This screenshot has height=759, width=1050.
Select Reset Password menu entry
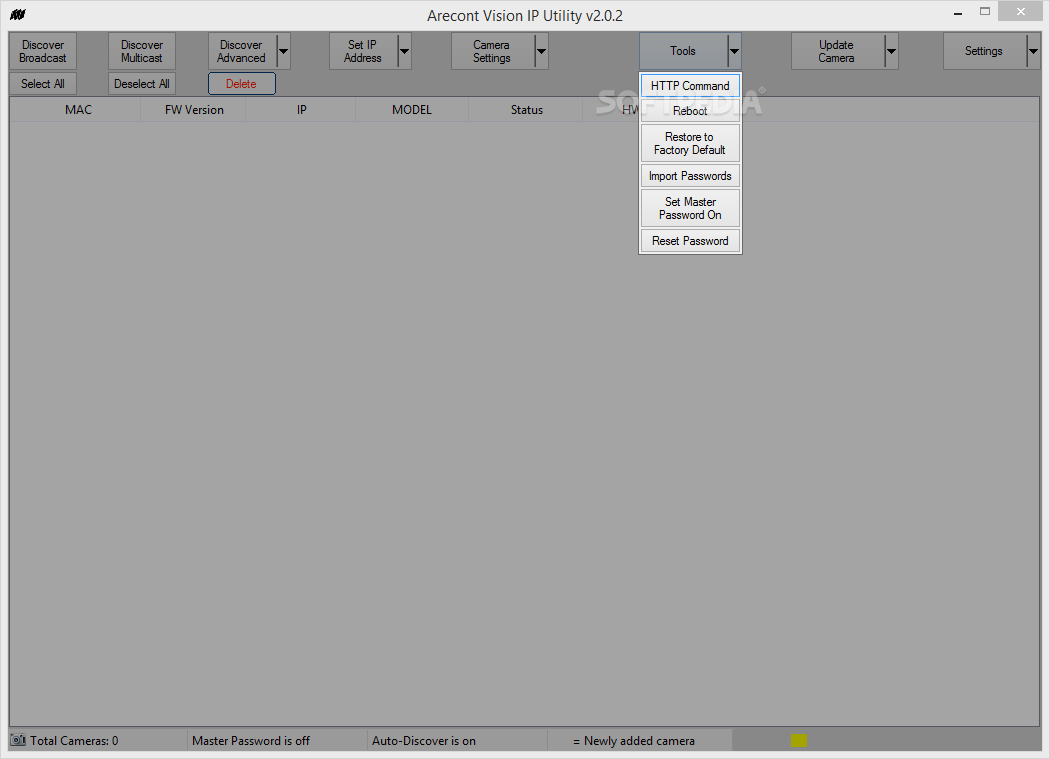(x=690, y=241)
